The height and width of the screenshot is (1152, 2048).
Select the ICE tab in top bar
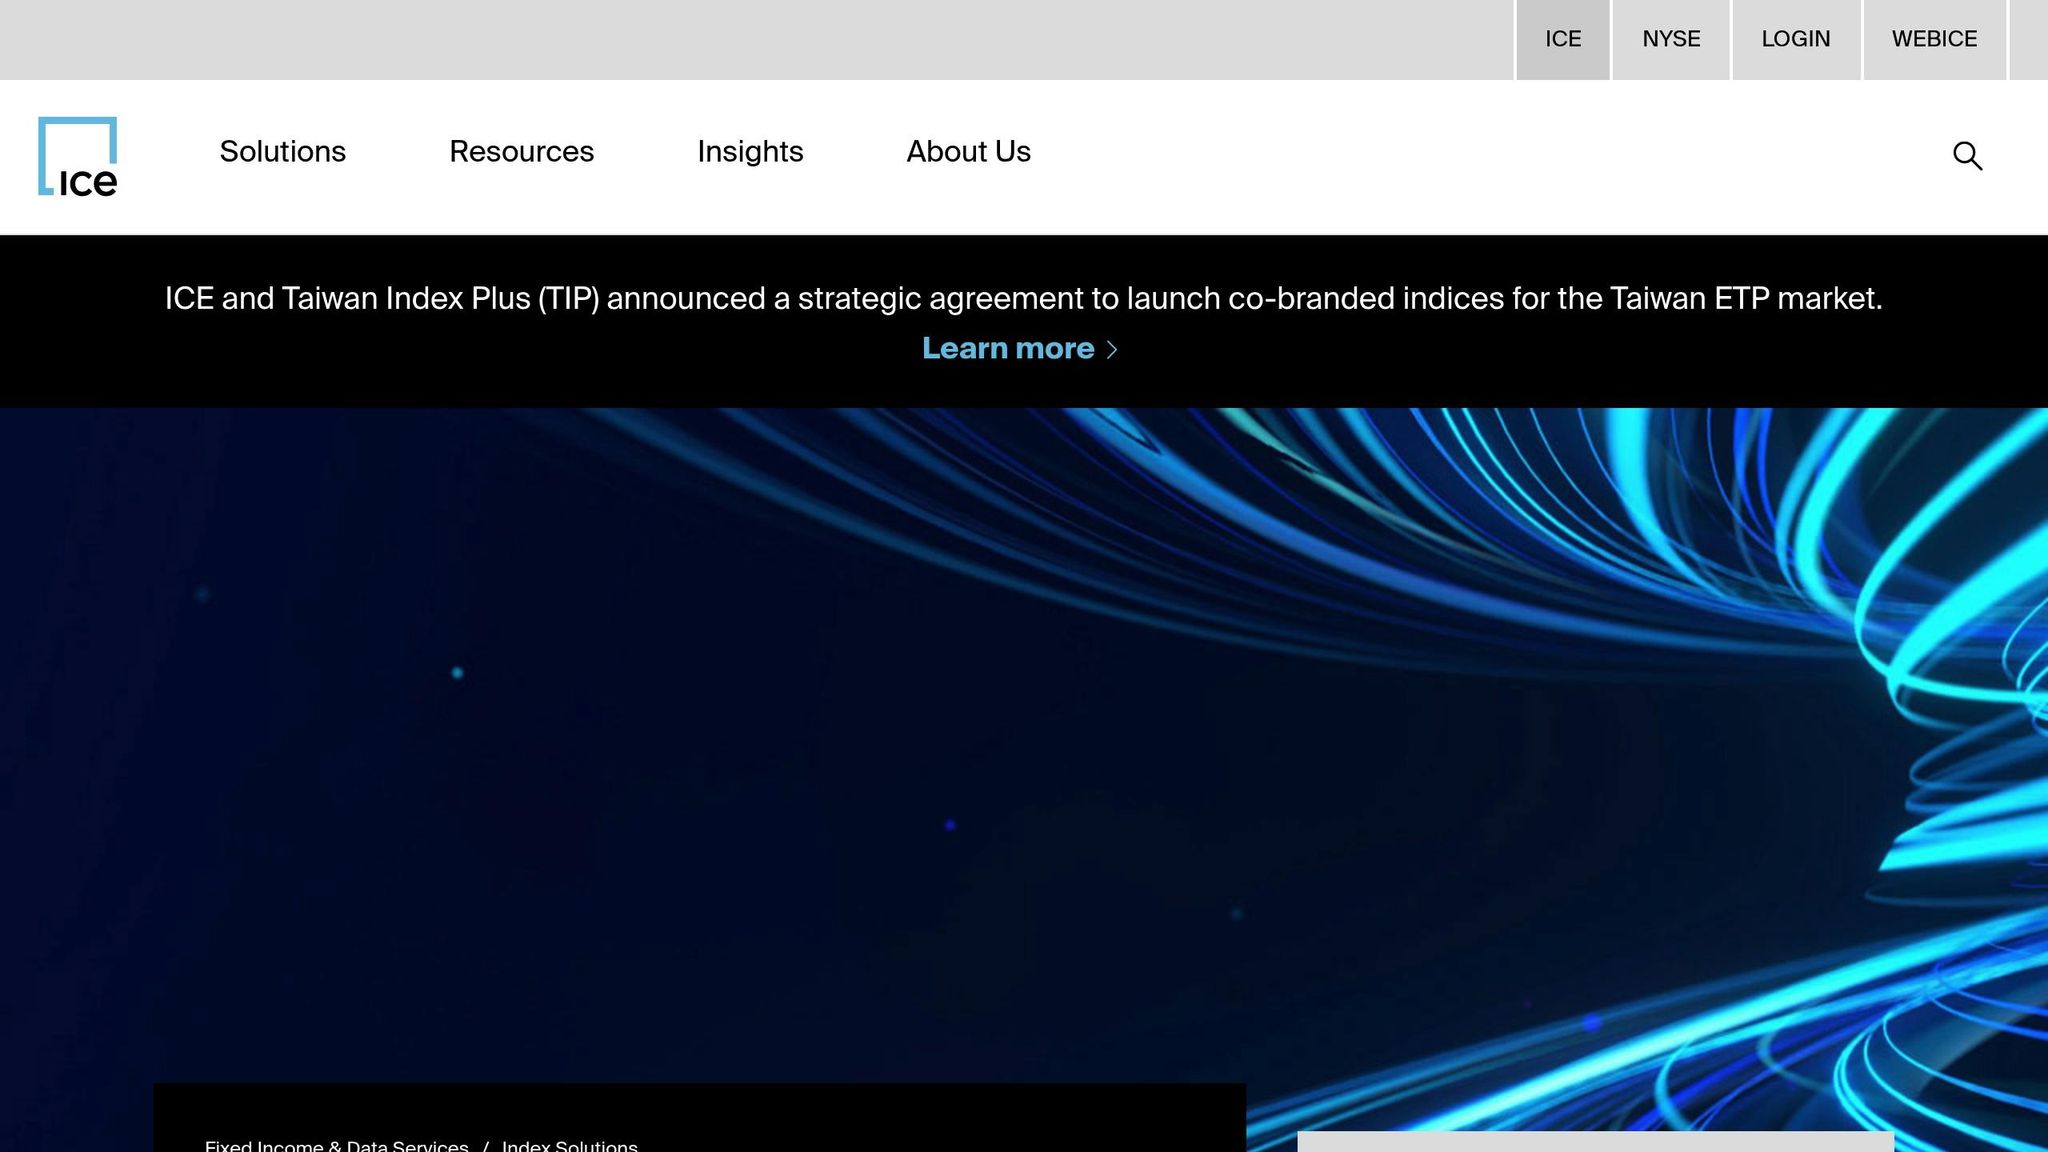[x=1563, y=40]
